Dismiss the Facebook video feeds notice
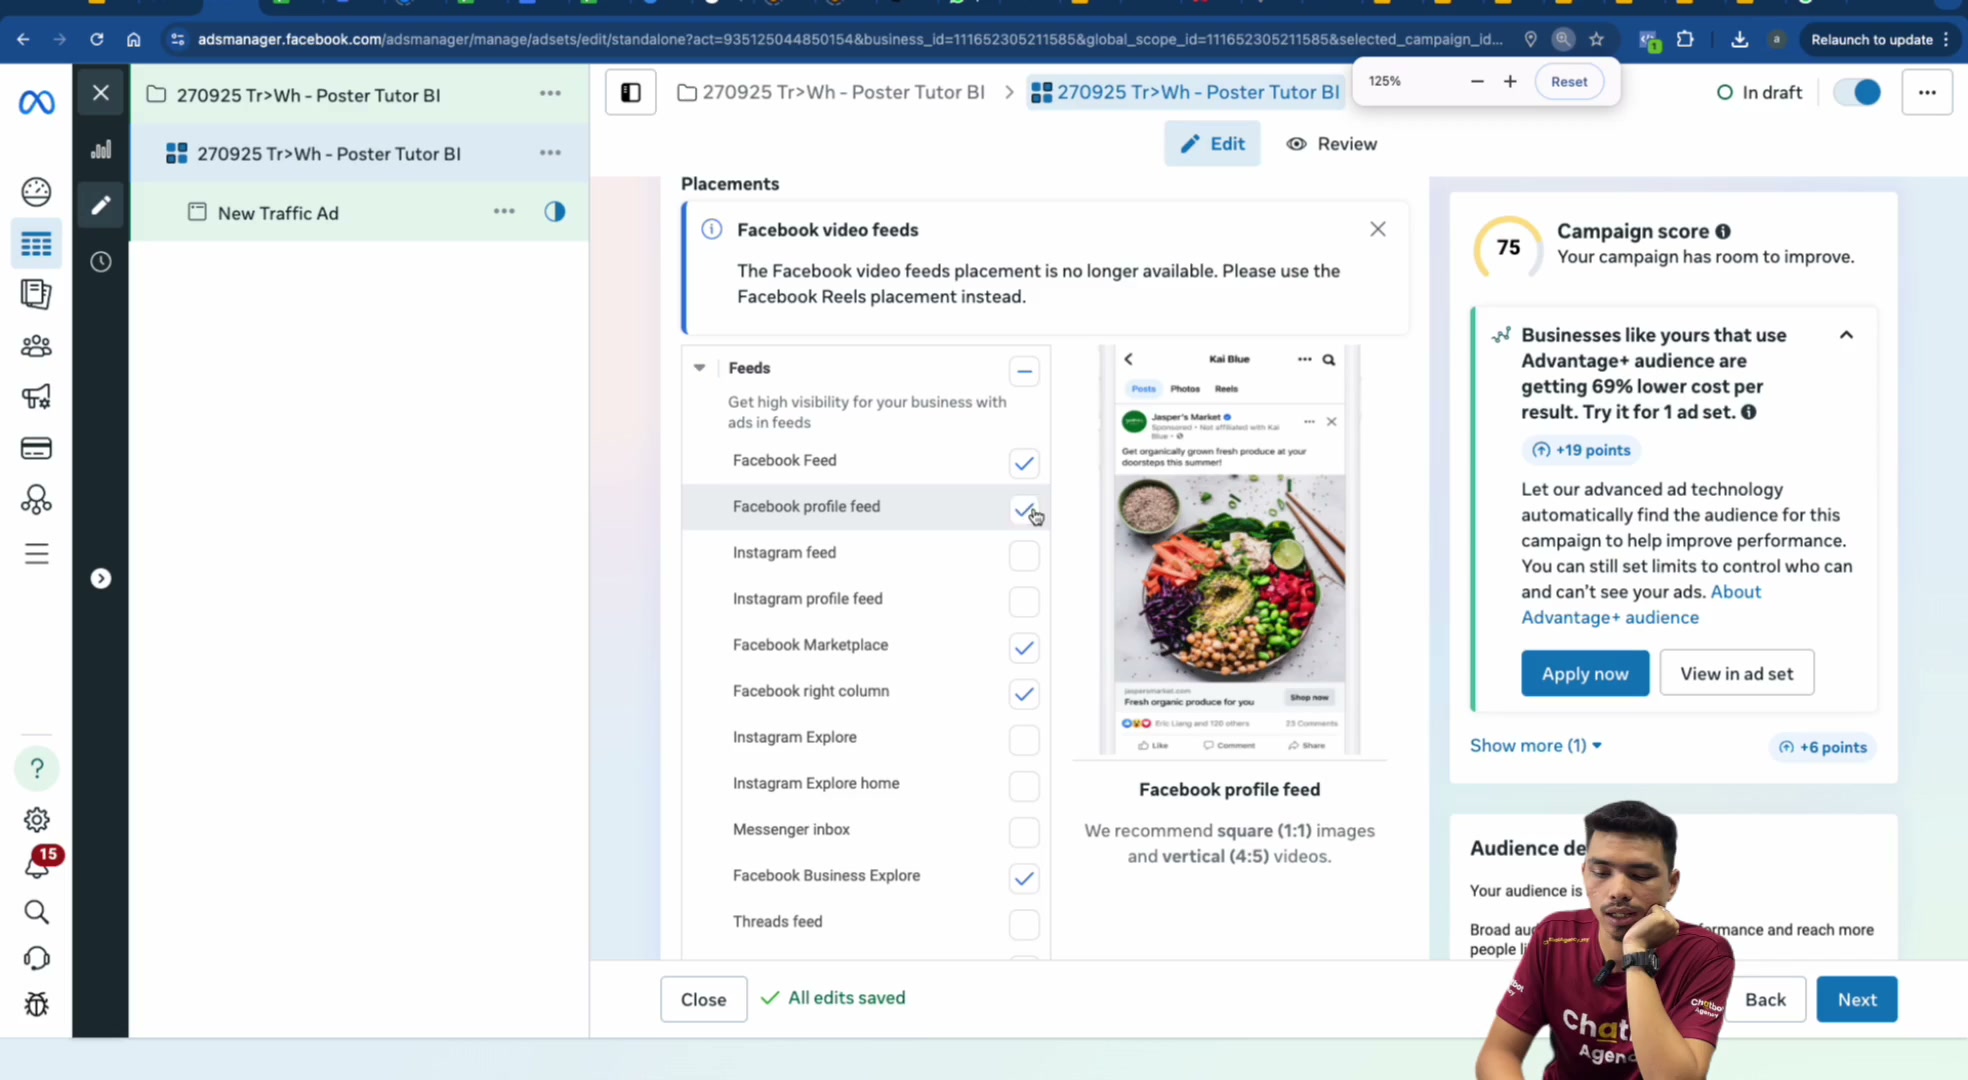Image resolution: width=1968 pixels, height=1080 pixels. [x=1378, y=229]
